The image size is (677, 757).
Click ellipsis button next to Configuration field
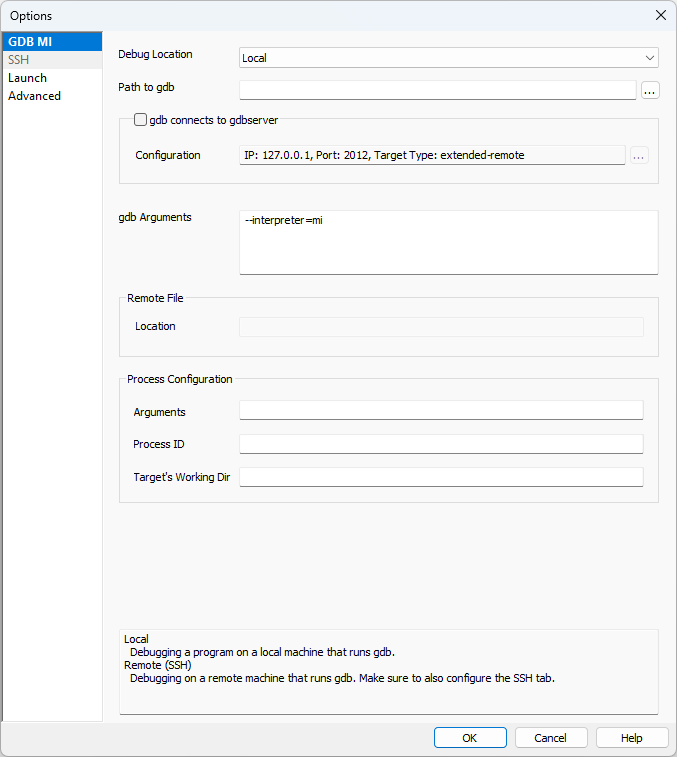tap(639, 155)
